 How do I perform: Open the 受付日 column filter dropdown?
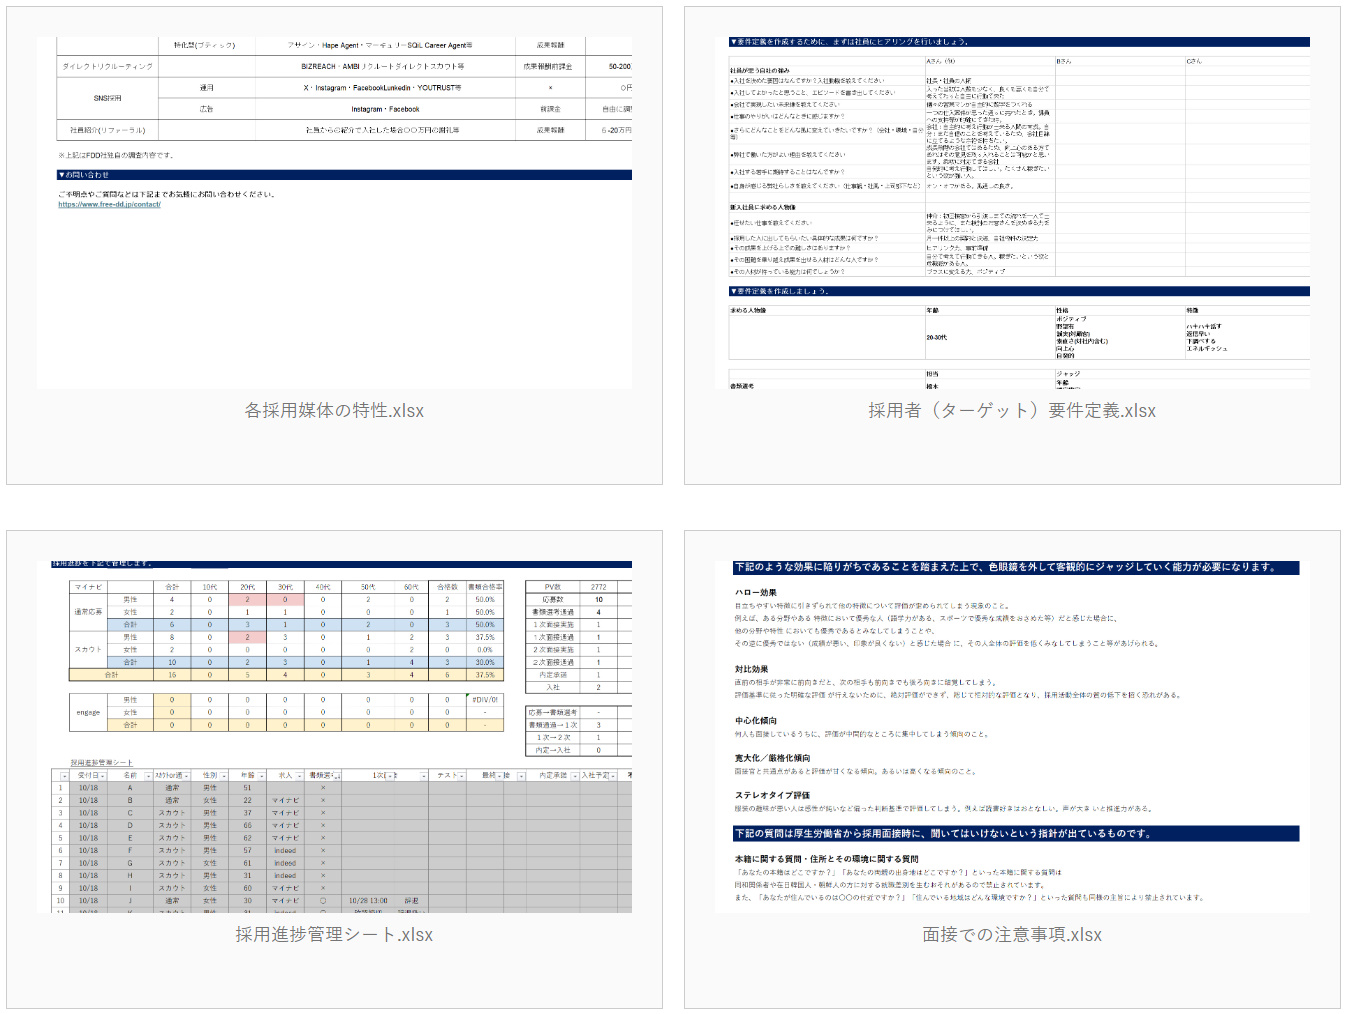(103, 776)
